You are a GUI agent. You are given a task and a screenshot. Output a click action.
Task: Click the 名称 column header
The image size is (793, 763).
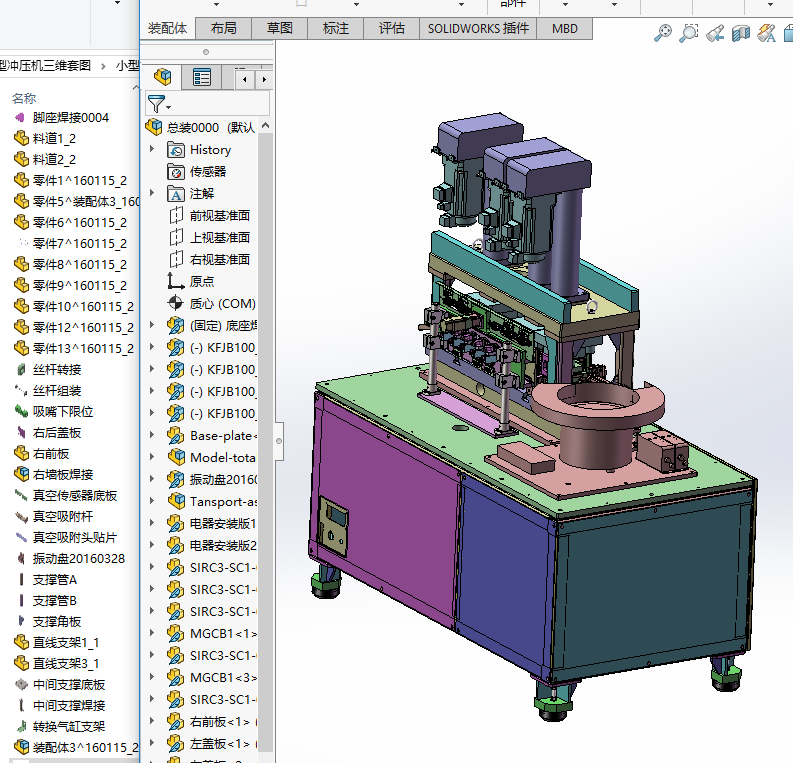(x=24, y=98)
